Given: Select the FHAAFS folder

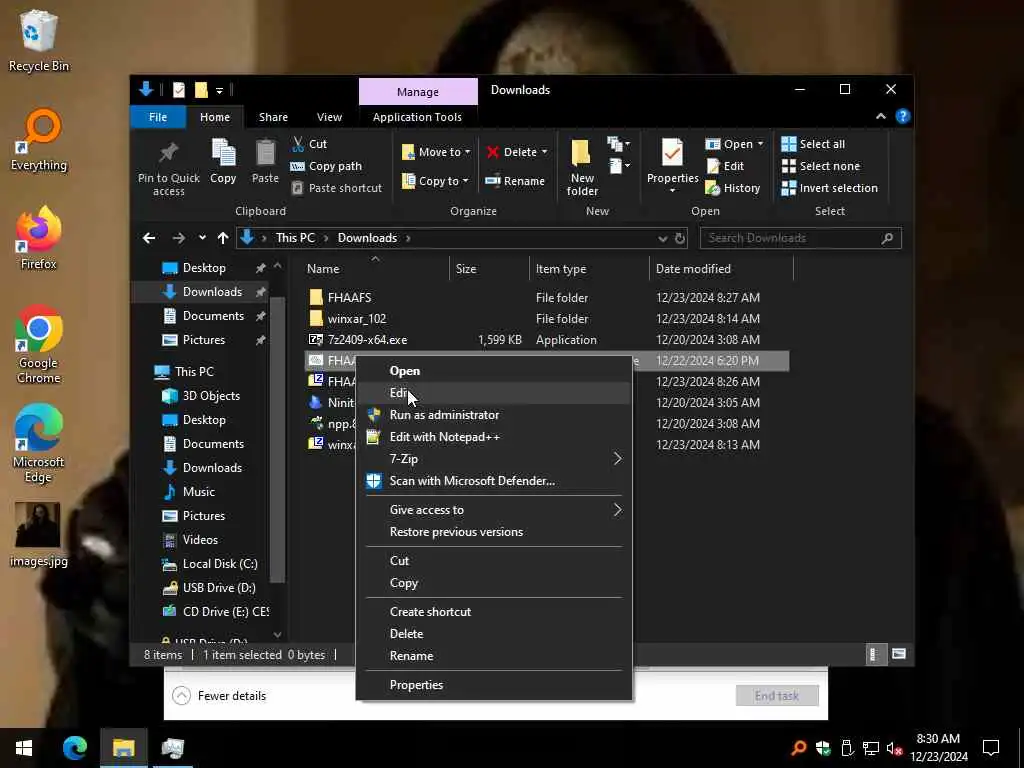Looking at the screenshot, I should [x=349, y=298].
